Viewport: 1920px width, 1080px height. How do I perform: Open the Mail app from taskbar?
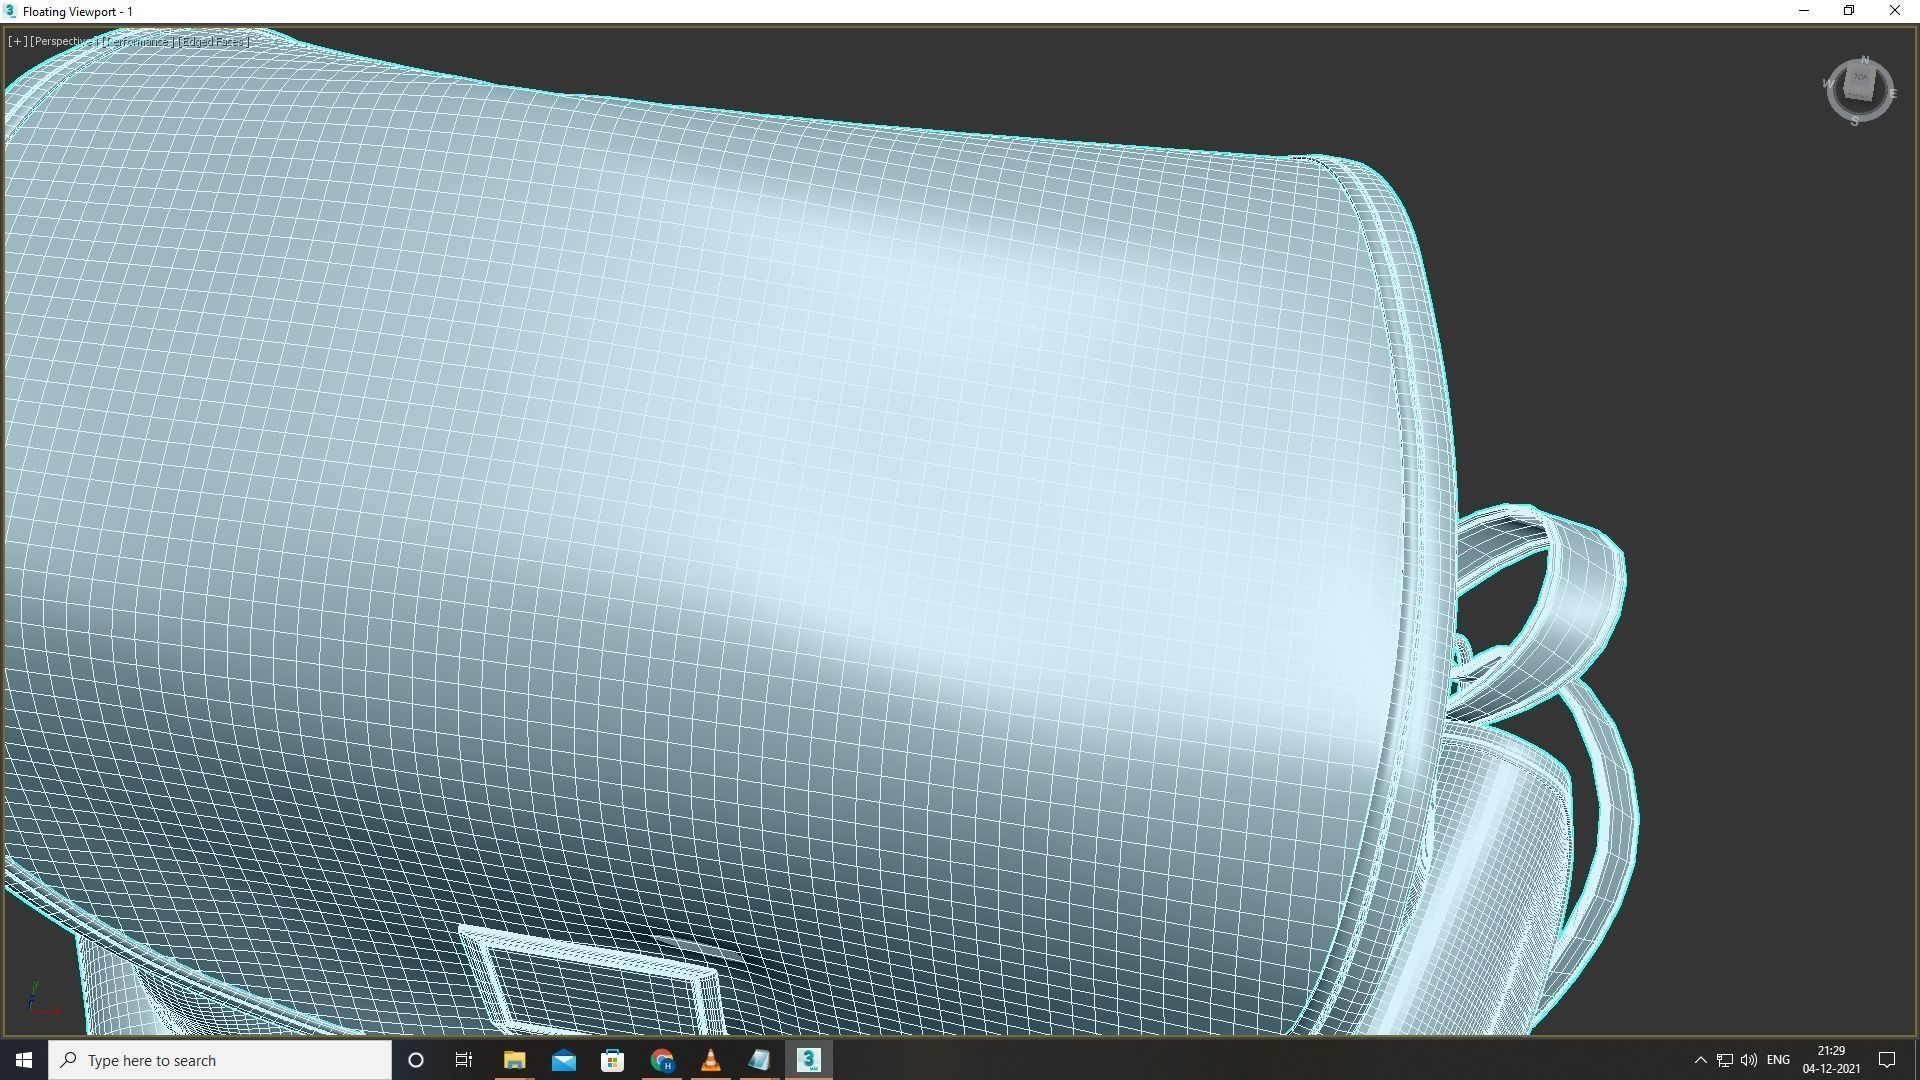point(563,1060)
